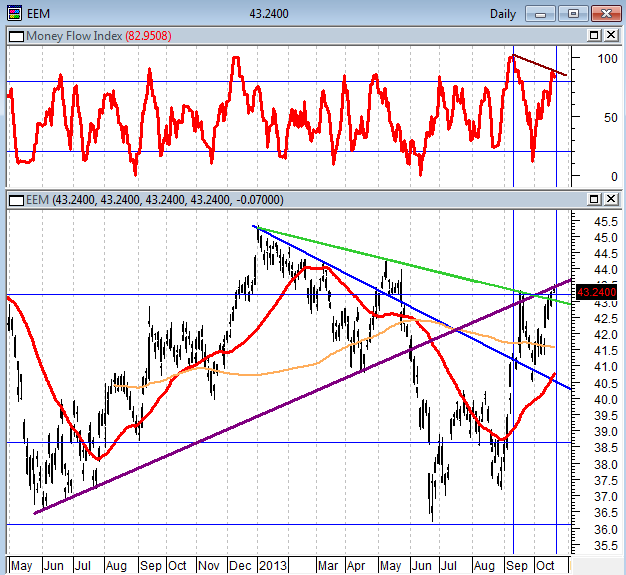Click the EEM ticker symbol in title bar
The image size is (626, 575).
(x=38, y=14)
